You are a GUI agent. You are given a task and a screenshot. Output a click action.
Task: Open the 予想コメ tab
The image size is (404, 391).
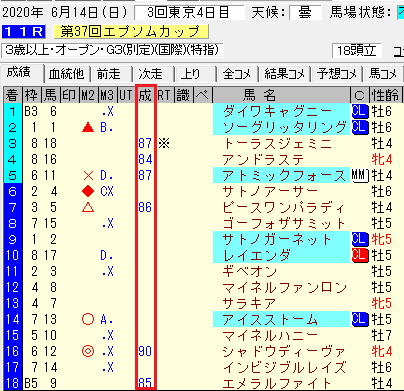point(337,74)
